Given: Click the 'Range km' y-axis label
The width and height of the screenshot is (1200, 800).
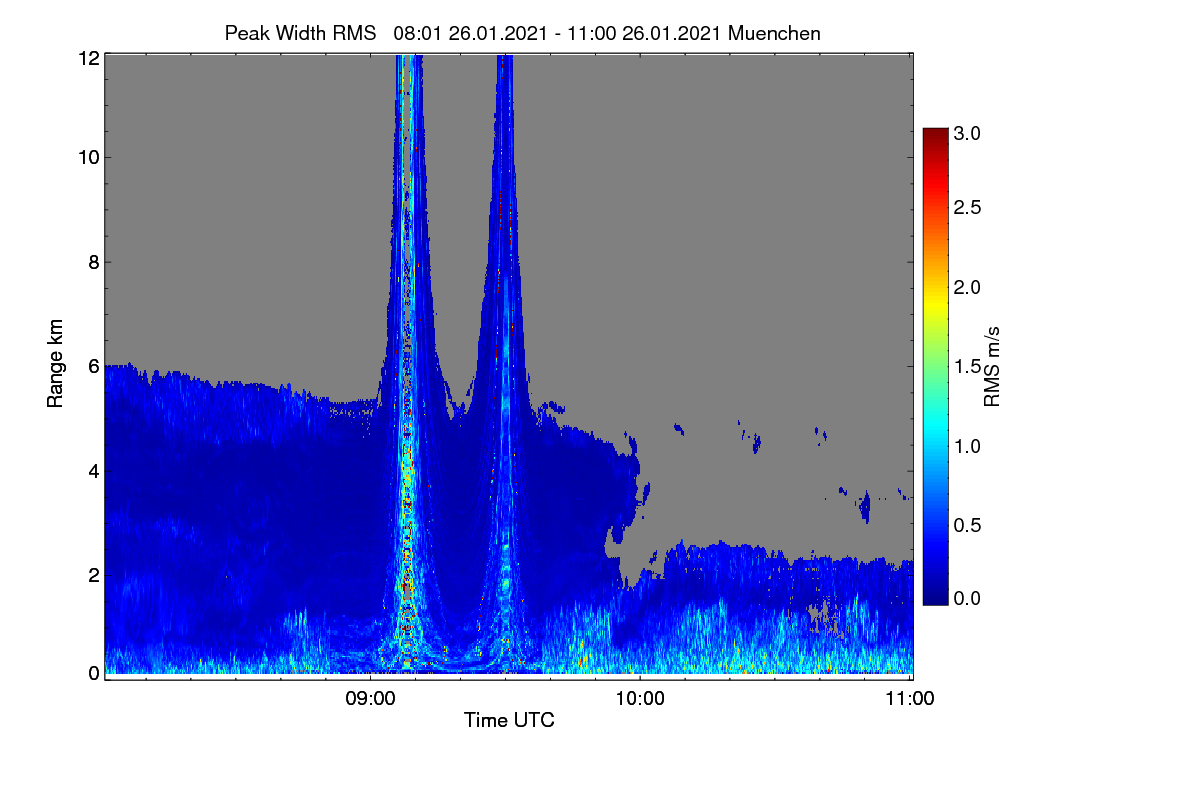Looking at the screenshot, I should pos(55,364).
